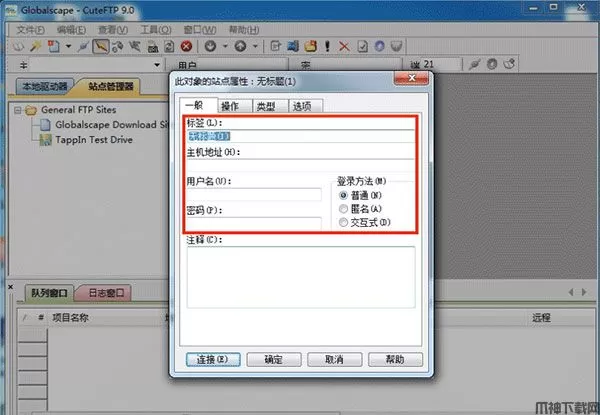Launch the Connection Wizard wand icon
The height and width of the screenshot is (415, 600).
pos(36,47)
